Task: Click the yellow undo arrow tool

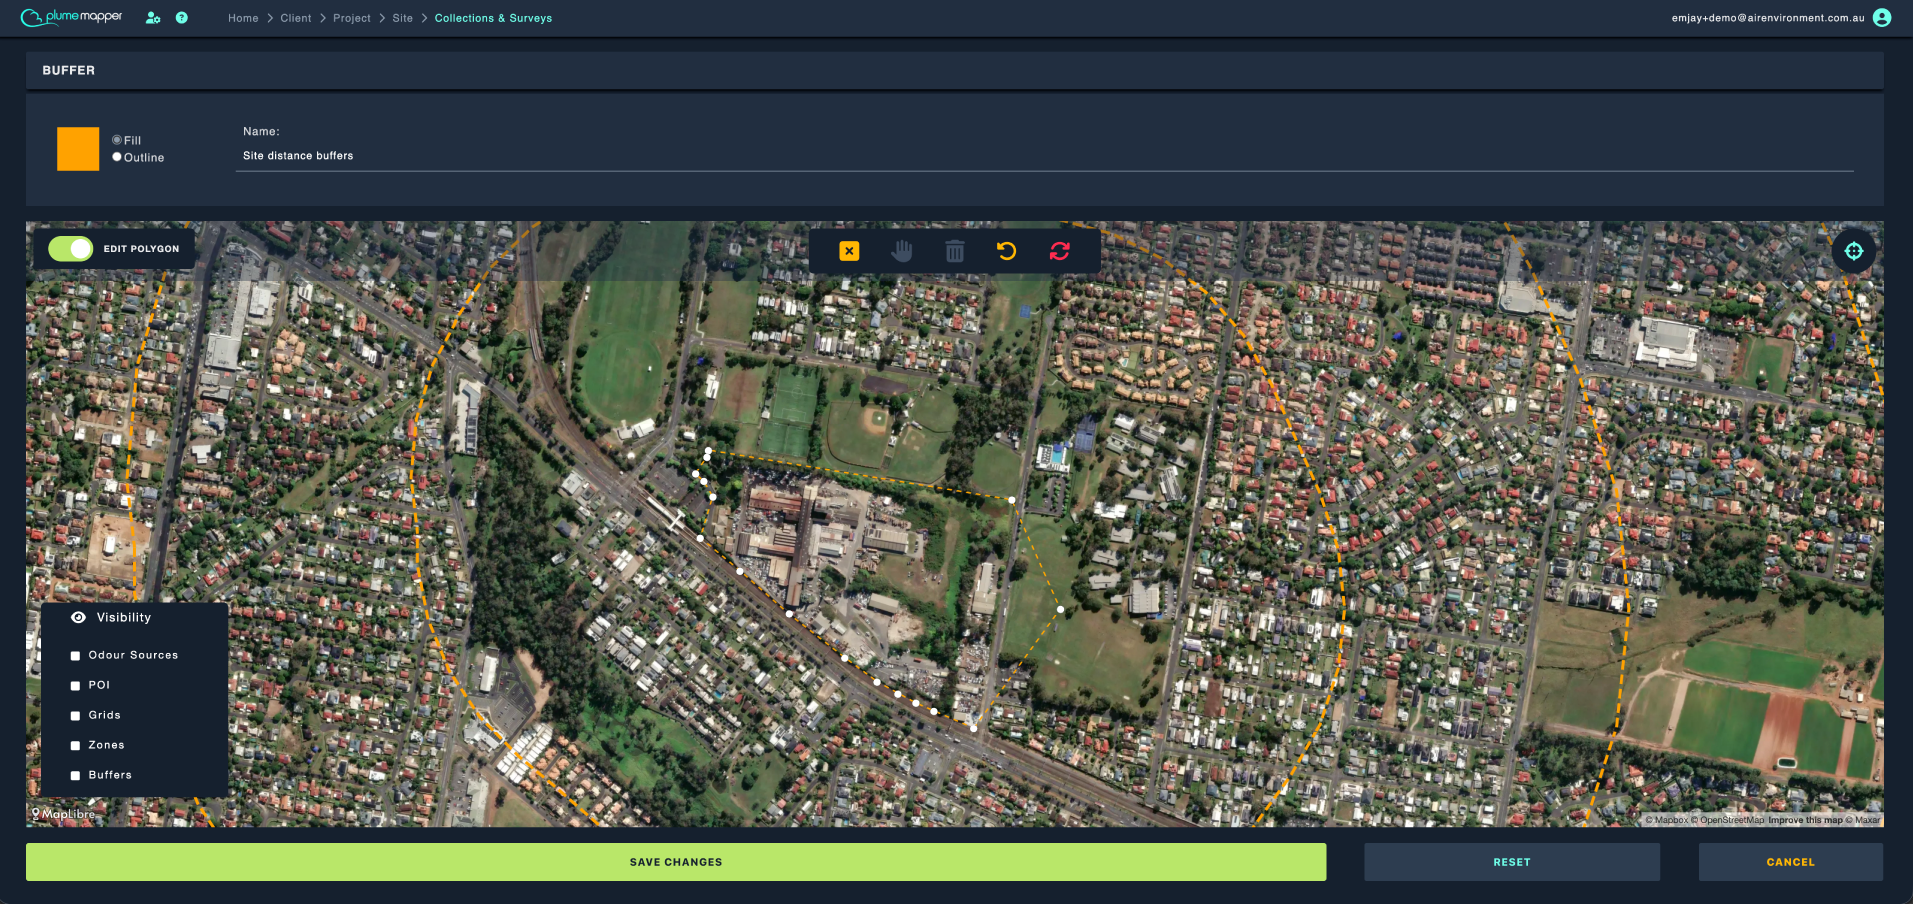Action: click(x=1007, y=251)
